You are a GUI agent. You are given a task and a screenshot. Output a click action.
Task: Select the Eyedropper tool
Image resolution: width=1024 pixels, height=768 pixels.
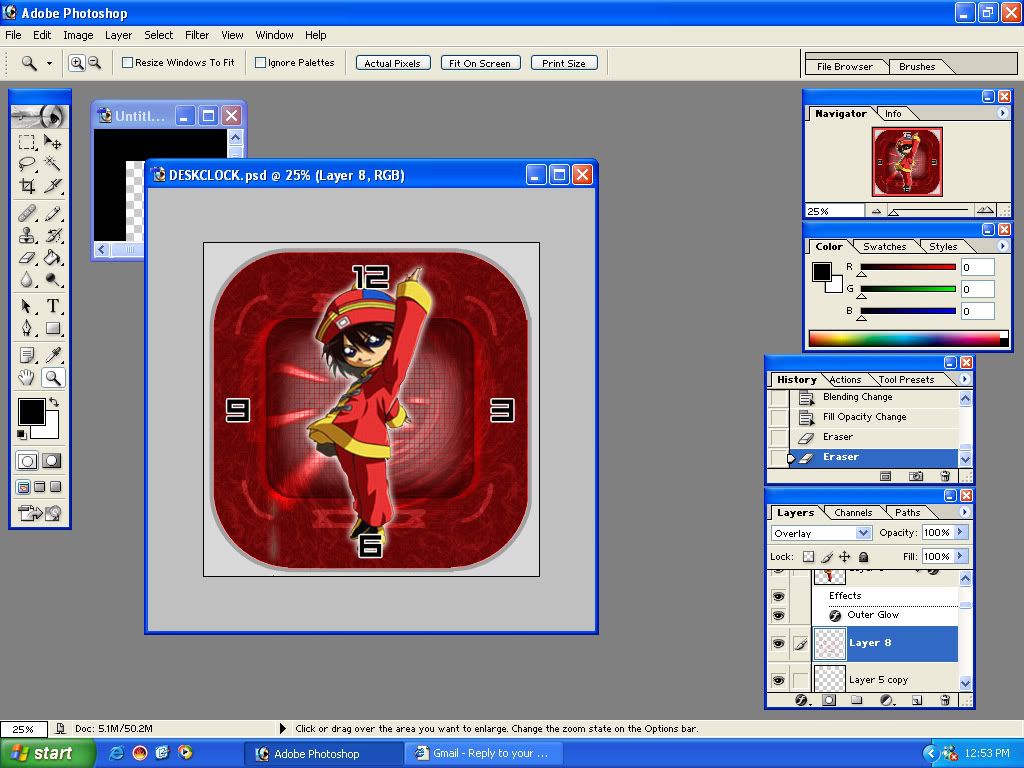53,355
